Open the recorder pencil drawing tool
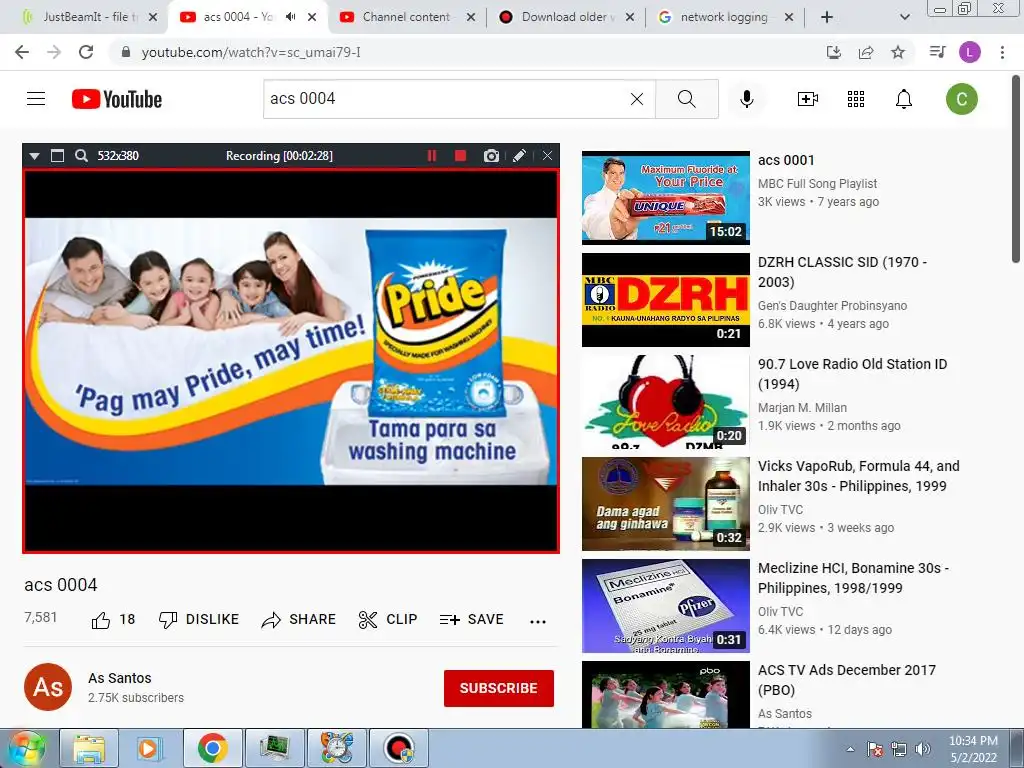This screenshot has width=1024, height=768. pyautogui.click(x=519, y=155)
